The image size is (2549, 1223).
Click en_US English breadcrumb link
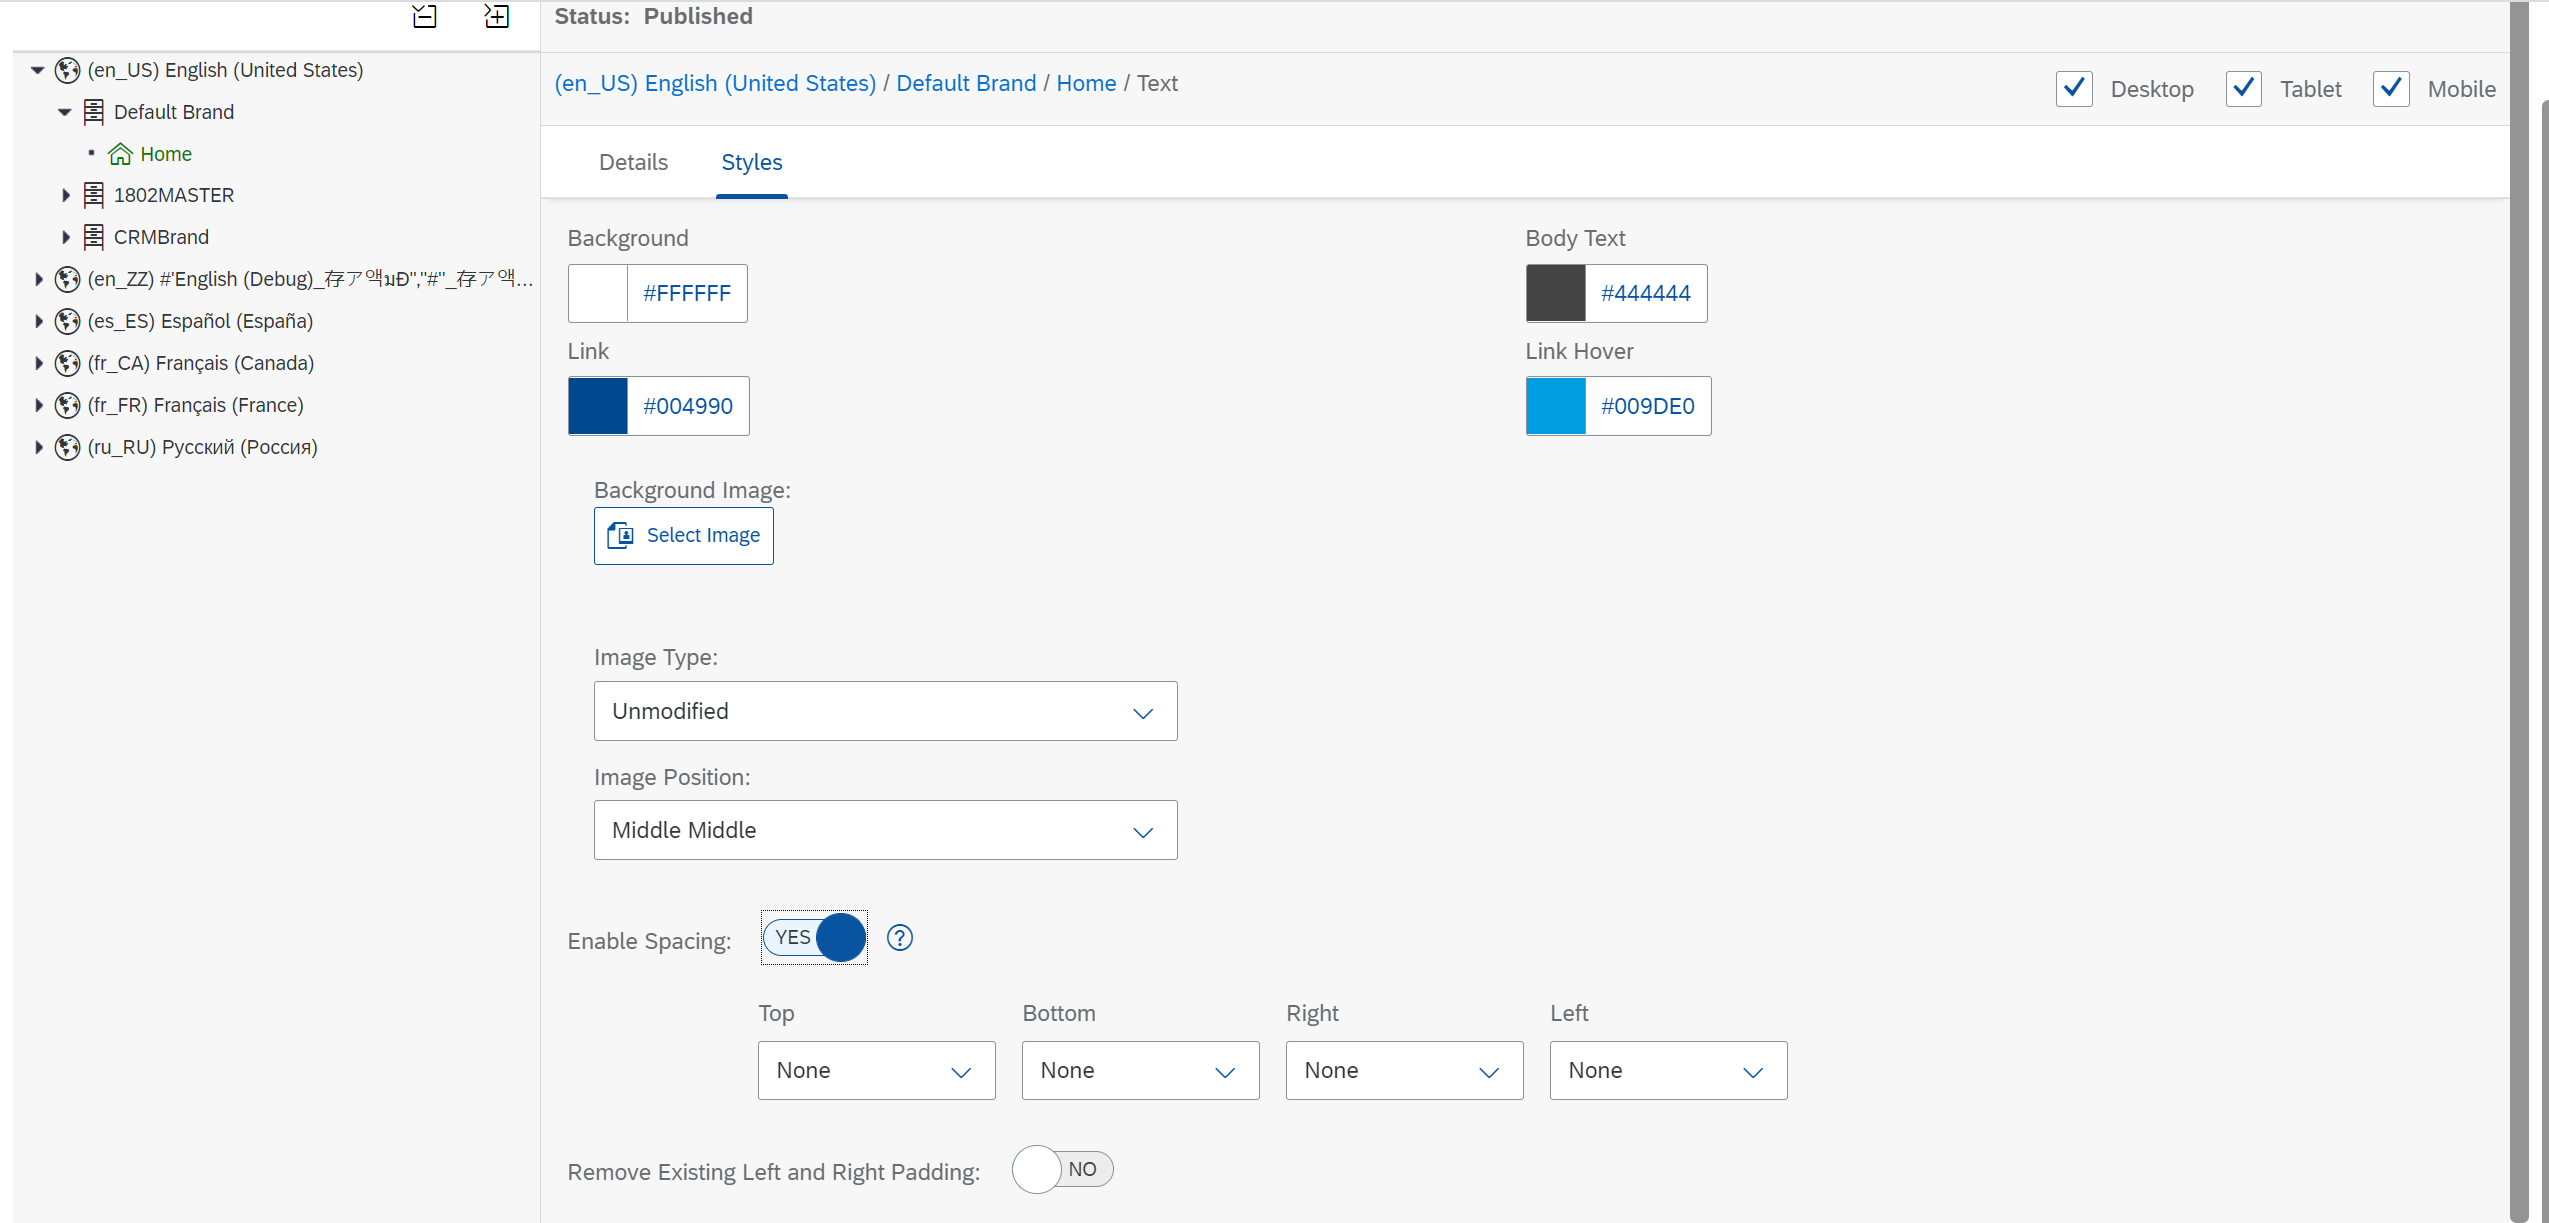[715, 83]
